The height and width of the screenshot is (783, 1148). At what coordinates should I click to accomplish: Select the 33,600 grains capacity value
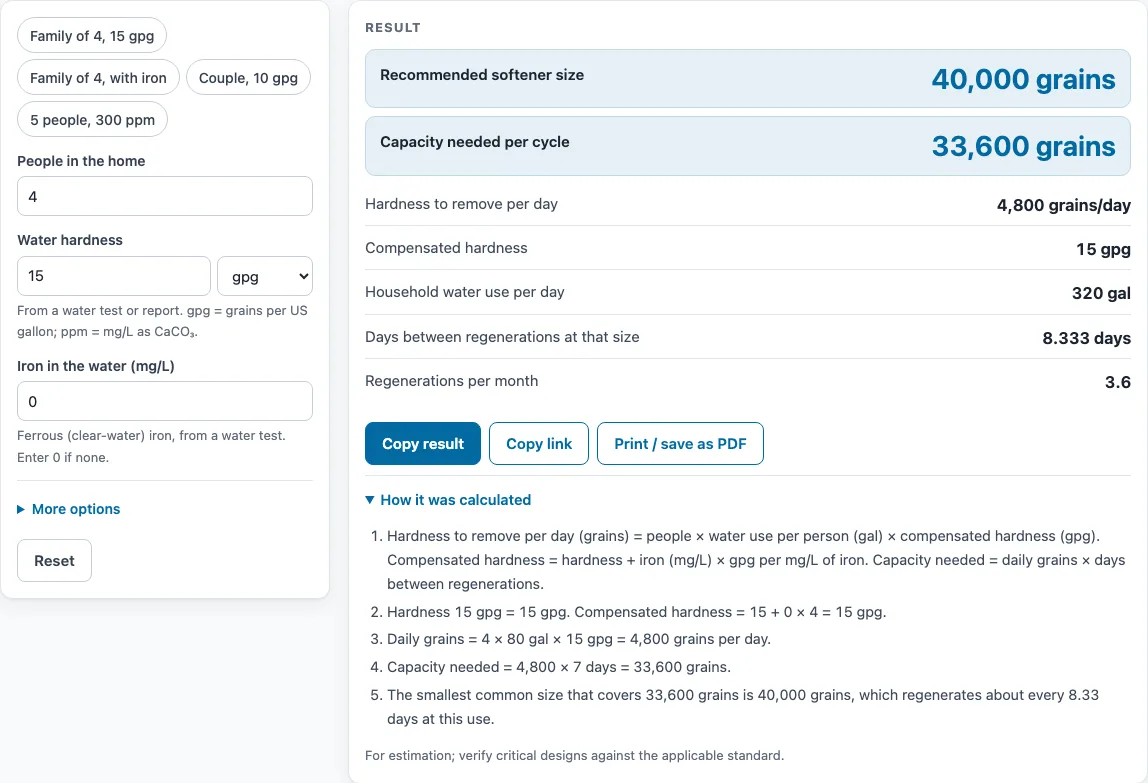(x=1023, y=146)
